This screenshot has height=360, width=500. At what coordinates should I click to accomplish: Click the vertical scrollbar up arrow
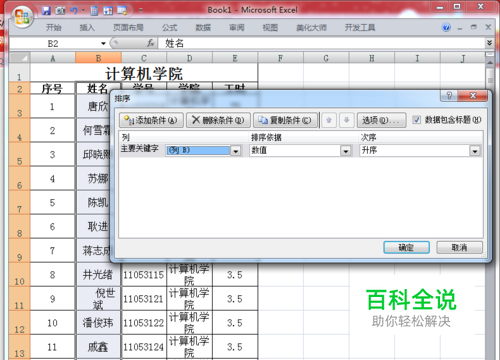[x=490, y=62]
